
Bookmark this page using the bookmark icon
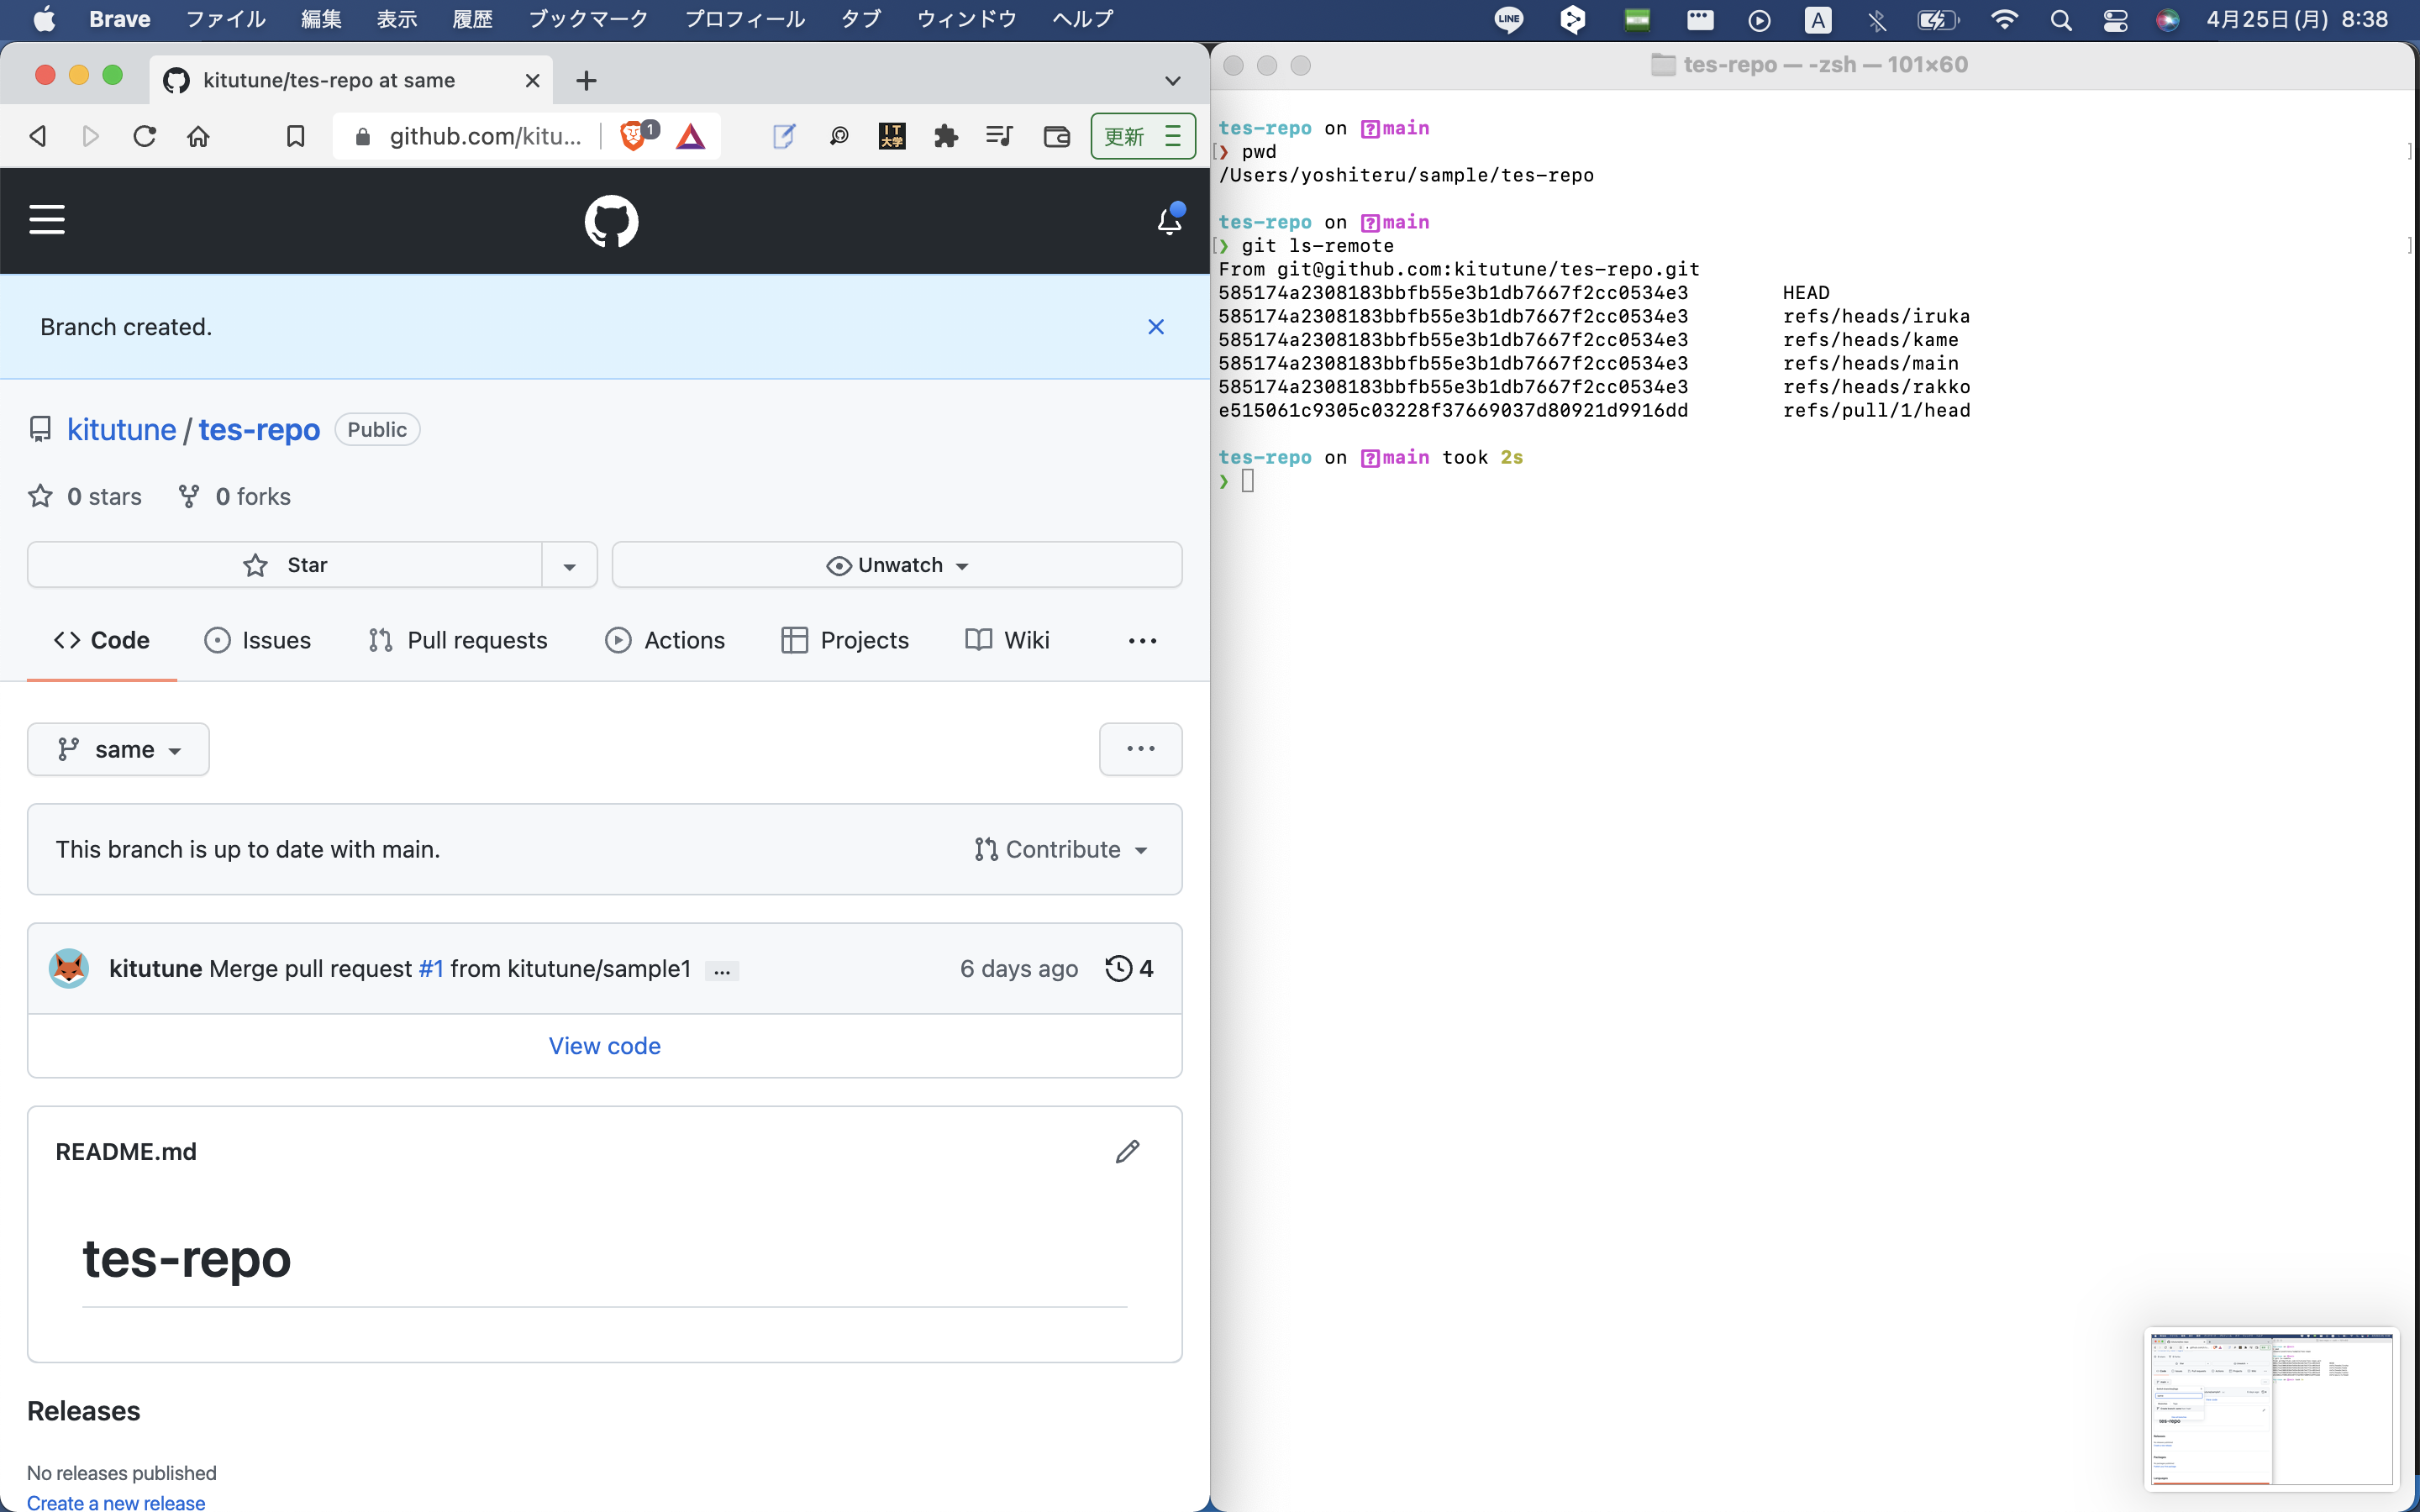coord(295,136)
